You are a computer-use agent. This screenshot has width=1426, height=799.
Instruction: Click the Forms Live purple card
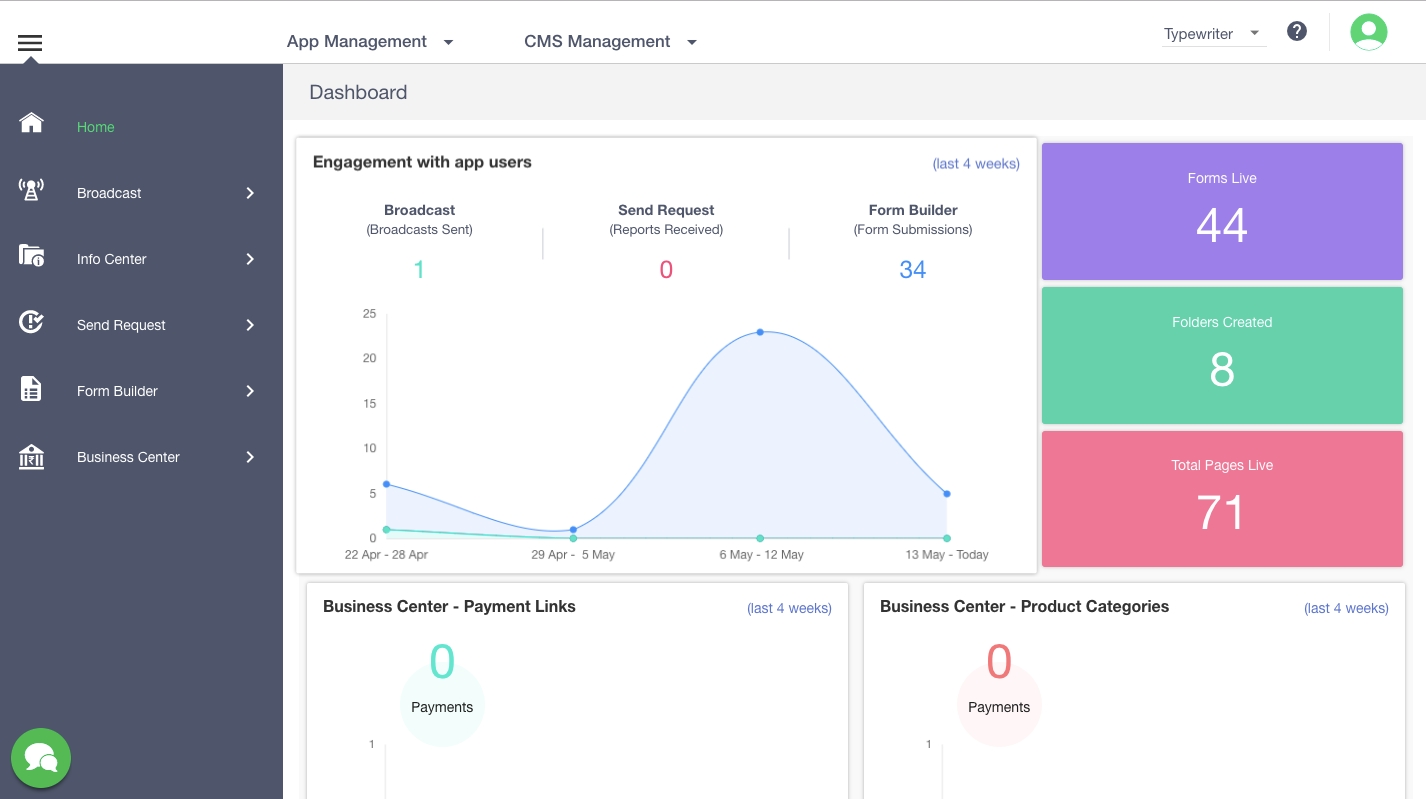click(x=1222, y=211)
